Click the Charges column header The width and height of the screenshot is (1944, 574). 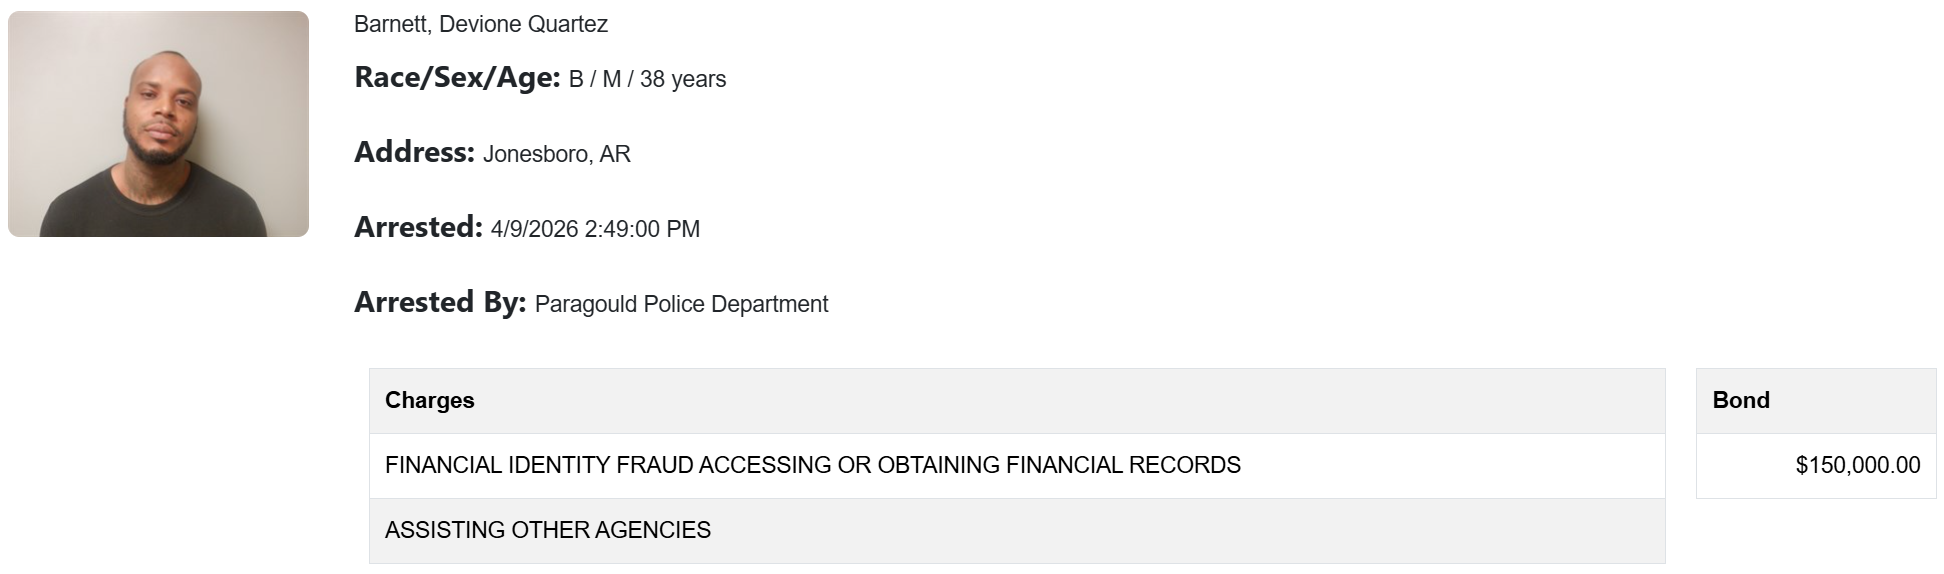[430, 400]
